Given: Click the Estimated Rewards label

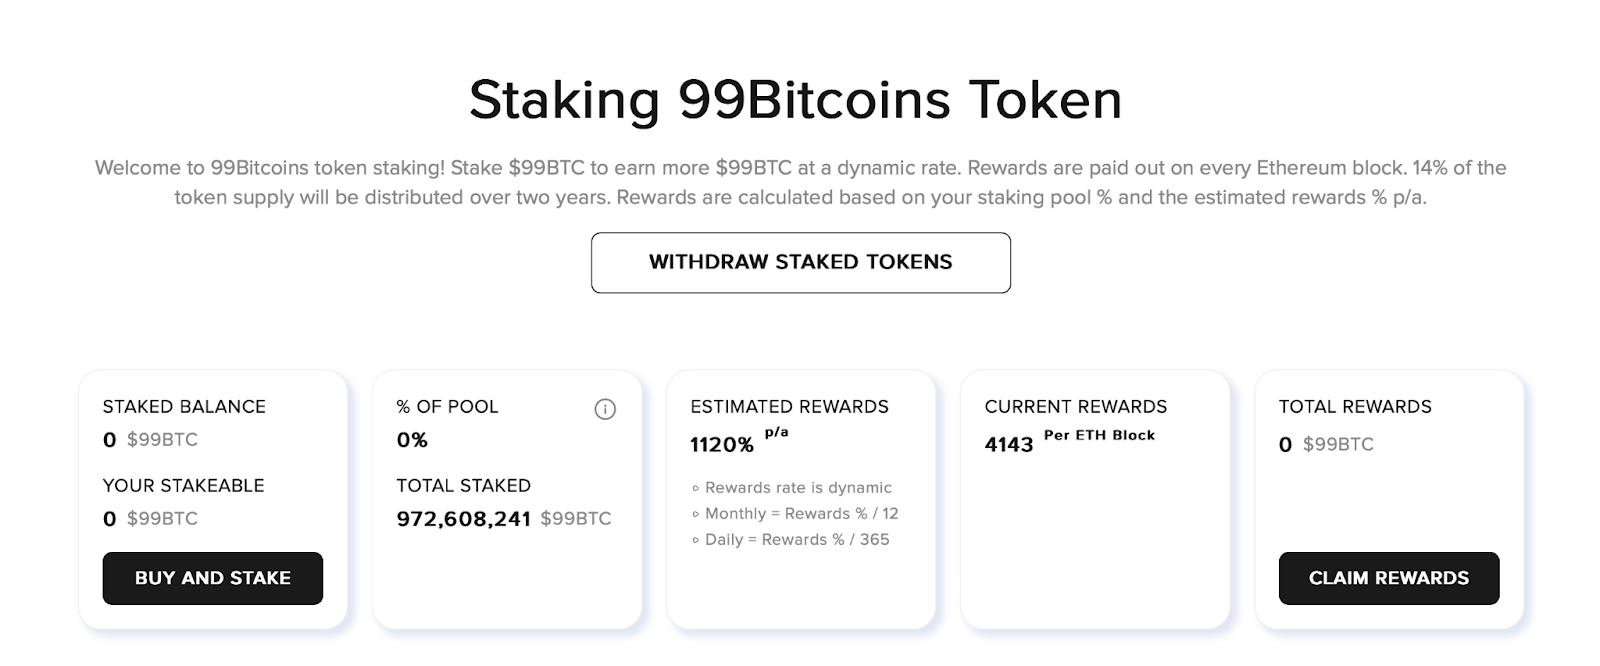Looking at the screenshot, I should pos(789,407).
